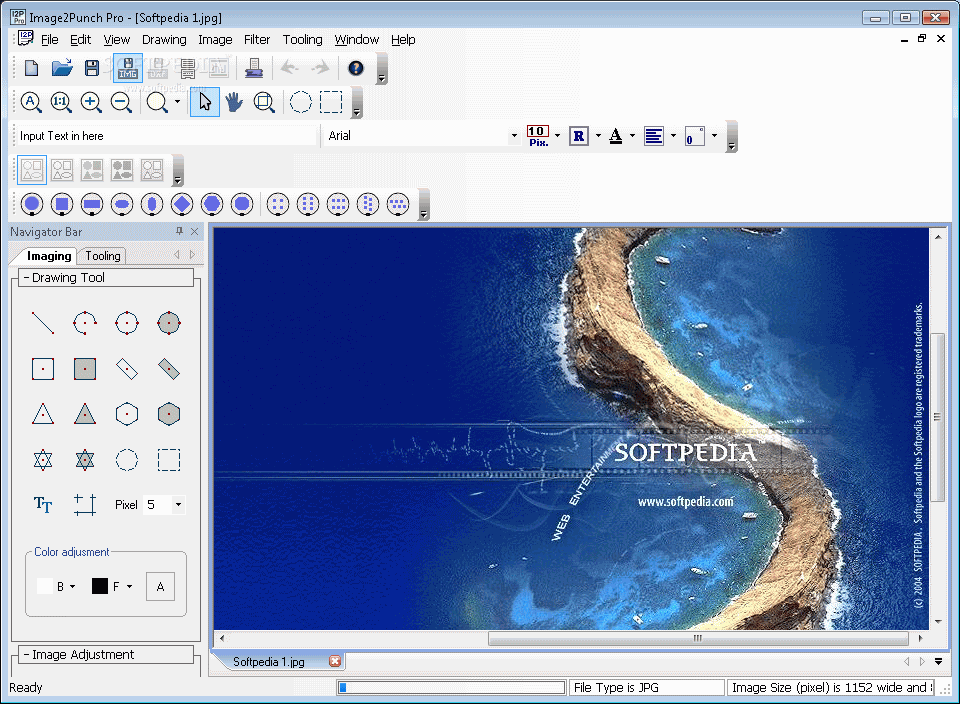The height and width of the screenshot is (704, 960).
Task: Click the A button in Color adjustment
Action: [160, 586]
